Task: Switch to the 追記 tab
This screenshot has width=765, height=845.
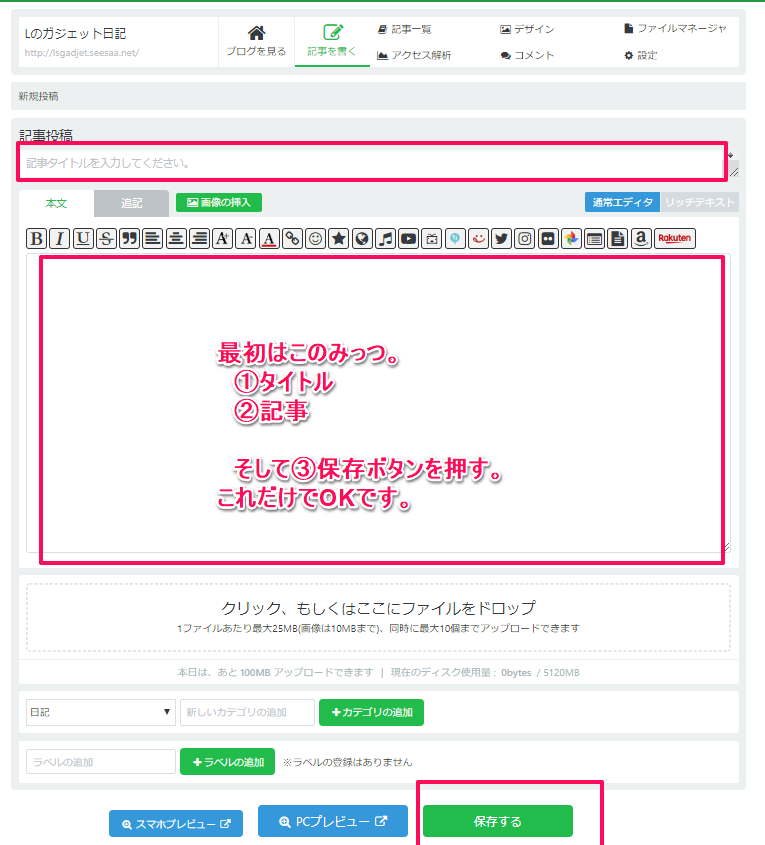Action: pos(131,203)
